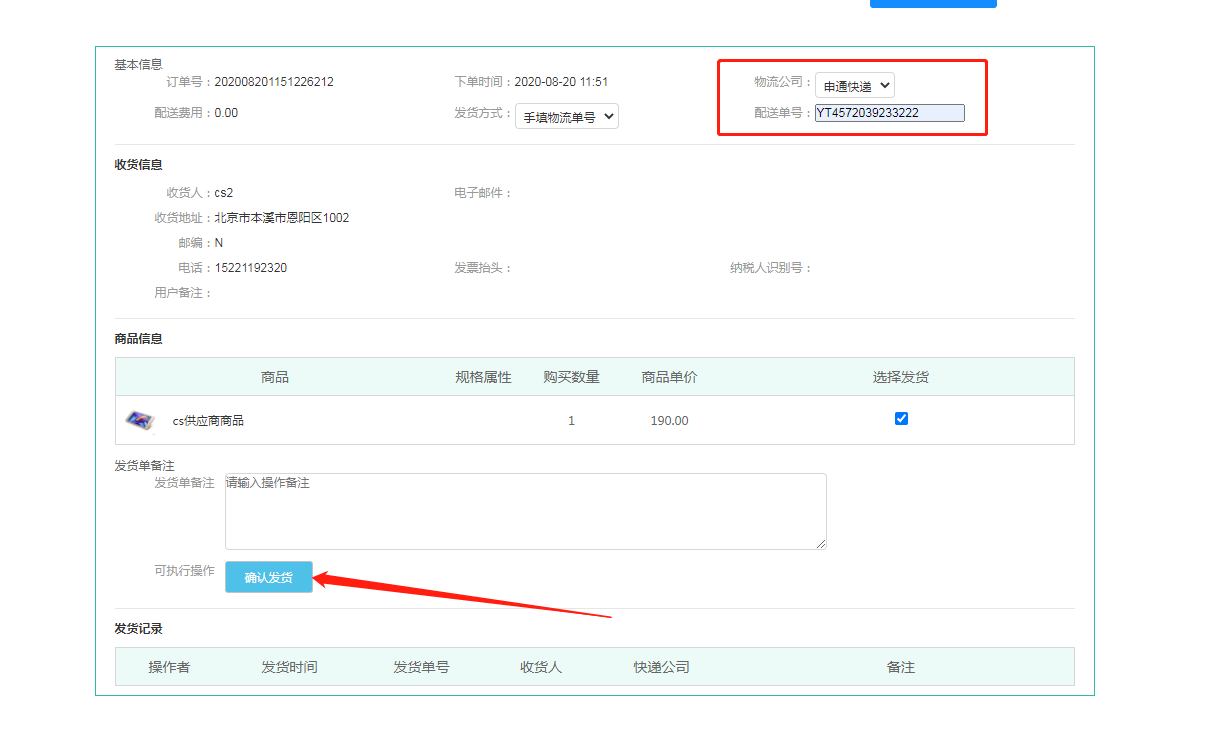Viewport: 1214px width, 739px height.
Task: Click the resize handle of the remarks textarea
Action: (x=821, y=544)
